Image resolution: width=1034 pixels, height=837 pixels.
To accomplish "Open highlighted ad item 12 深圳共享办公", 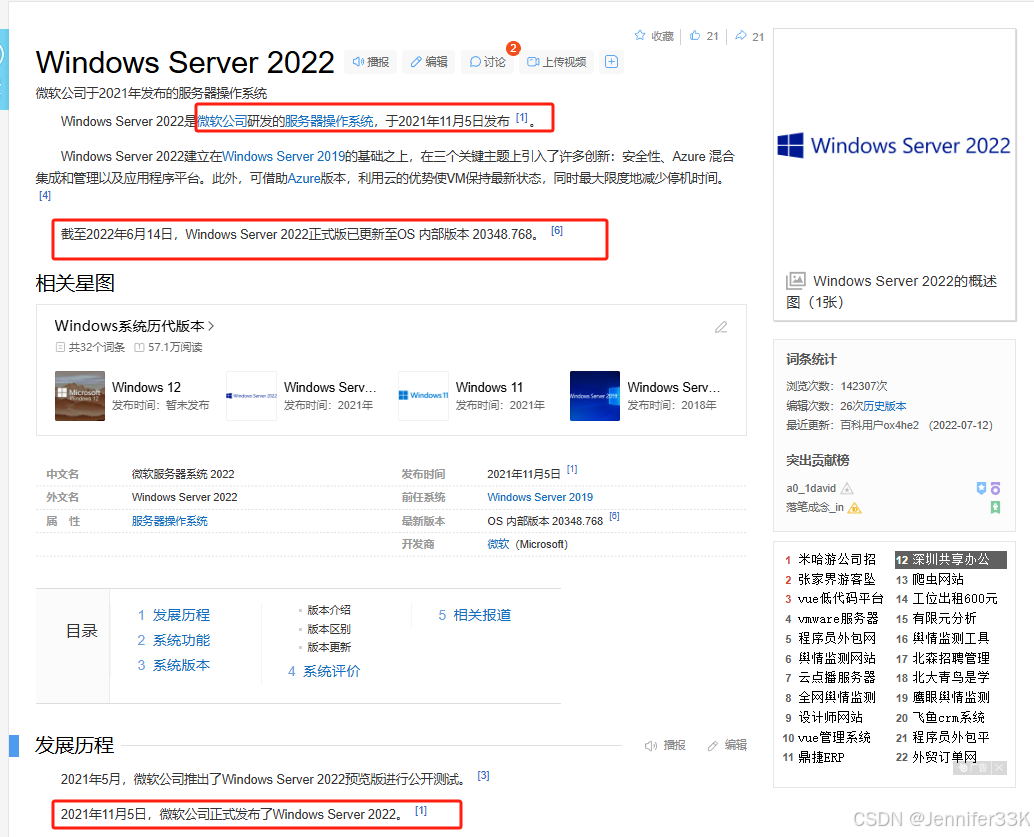I will (950, 559).
